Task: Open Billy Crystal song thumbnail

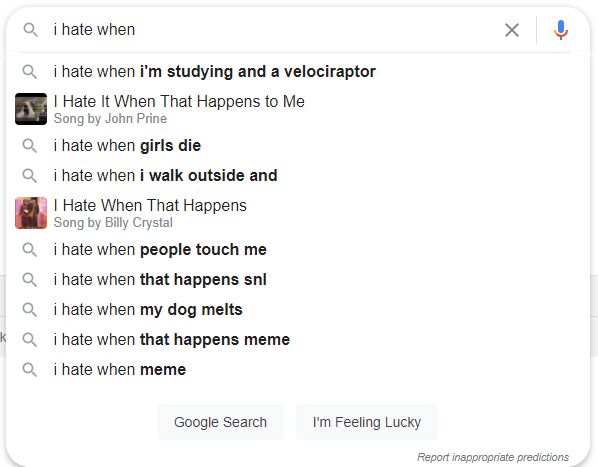Action: pos(31,213)
